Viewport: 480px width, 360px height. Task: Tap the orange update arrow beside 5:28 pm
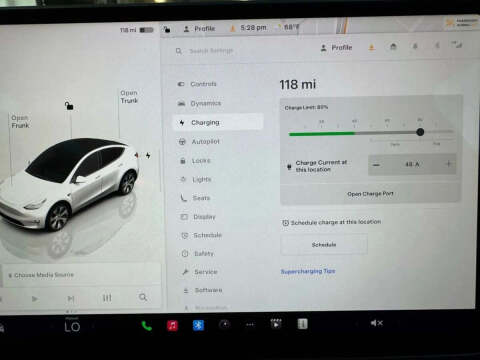click(233, 28)
